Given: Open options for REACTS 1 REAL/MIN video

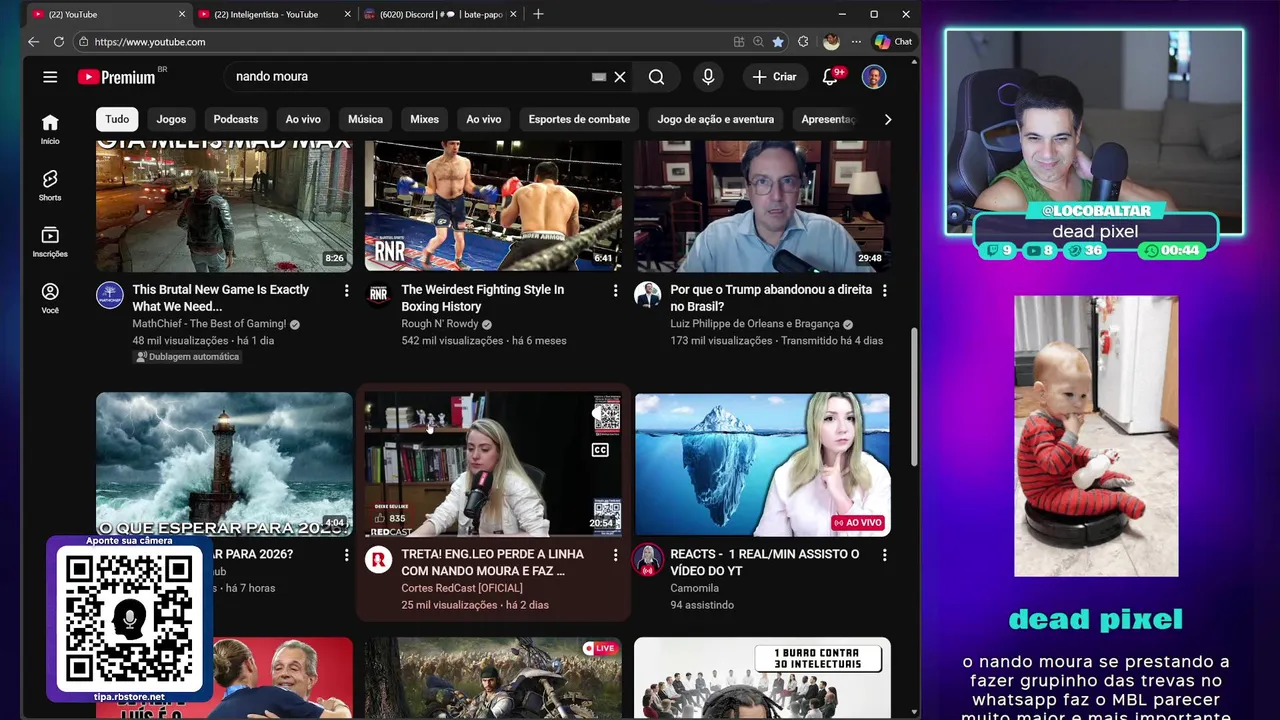Looking at the screenshot, I should pyautogui.click(x=884, y=554).
